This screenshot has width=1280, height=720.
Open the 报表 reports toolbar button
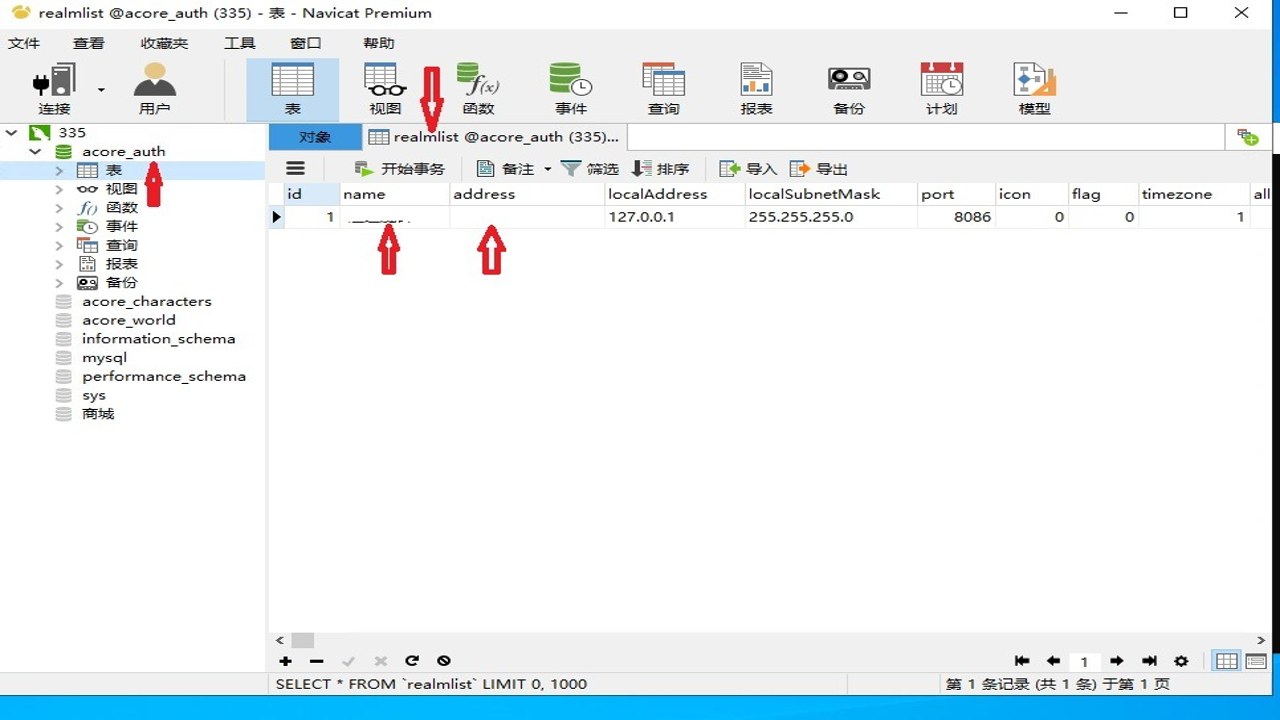pos(756,90)
